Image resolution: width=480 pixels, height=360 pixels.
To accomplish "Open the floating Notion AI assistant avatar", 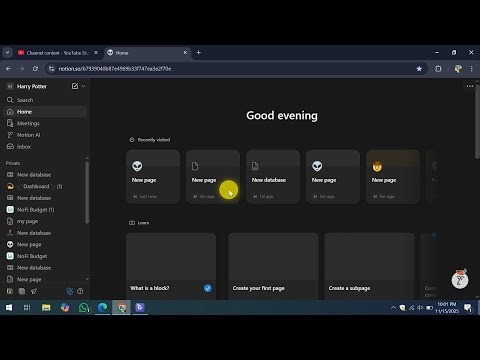I will click(x=460, y=279).
